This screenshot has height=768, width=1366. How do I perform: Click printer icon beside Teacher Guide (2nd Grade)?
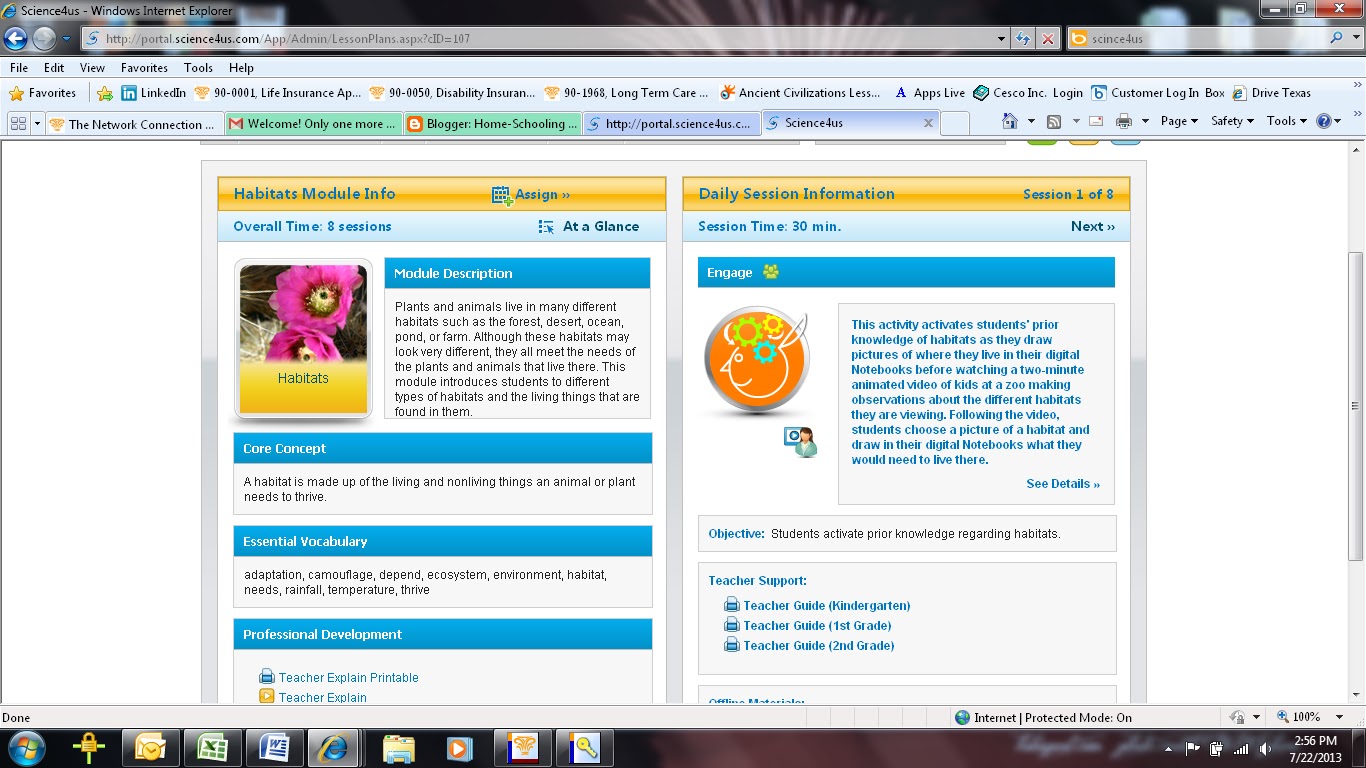(732, 645)
